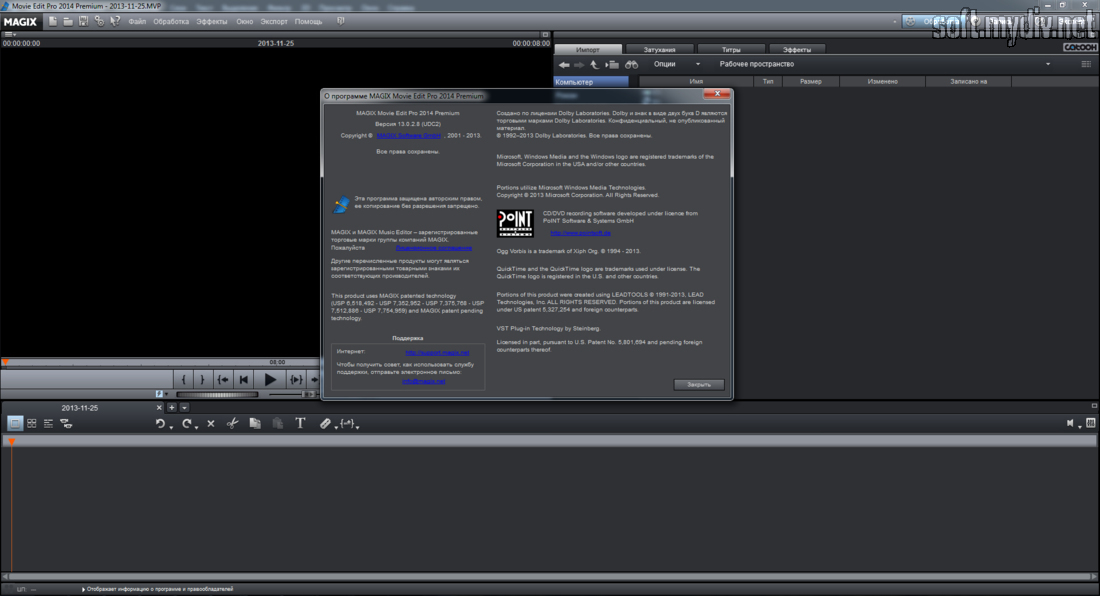Viewport: 1100px width, 596px height.
Task: Open the undo history dropdown
Action: coord(170,426)
